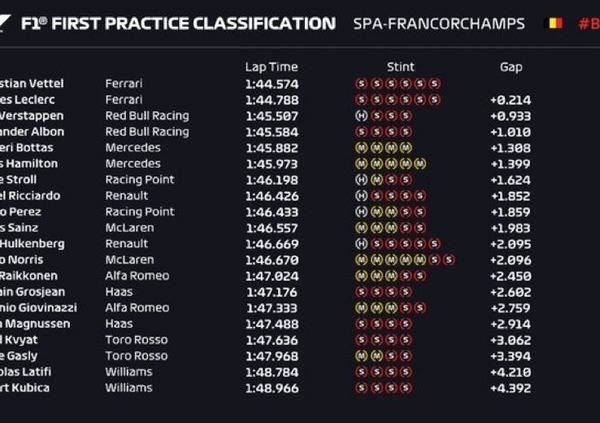Viewport: 600px width, 423px height.
Task: Click the hard tyre icon in Stroll's stint
Action: pos(360,180)
